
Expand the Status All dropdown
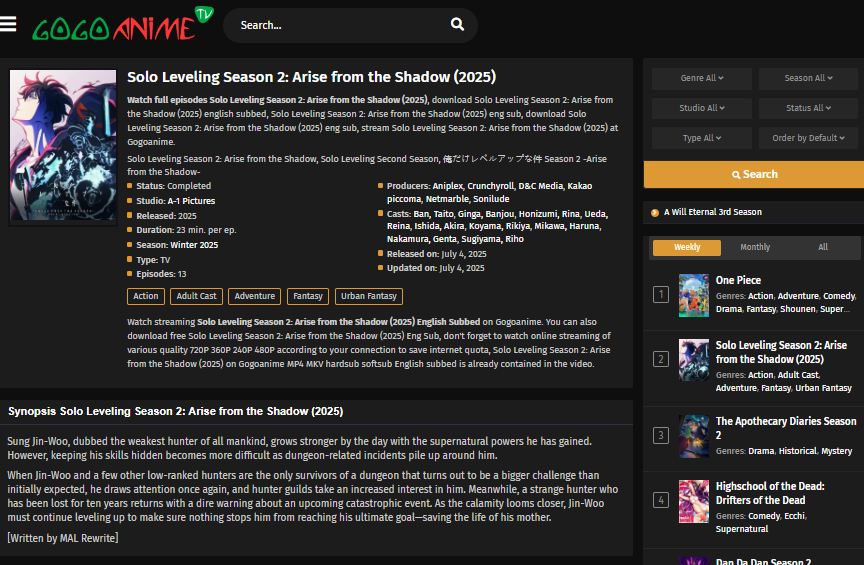pyautogui.click(x=808, y=108)
